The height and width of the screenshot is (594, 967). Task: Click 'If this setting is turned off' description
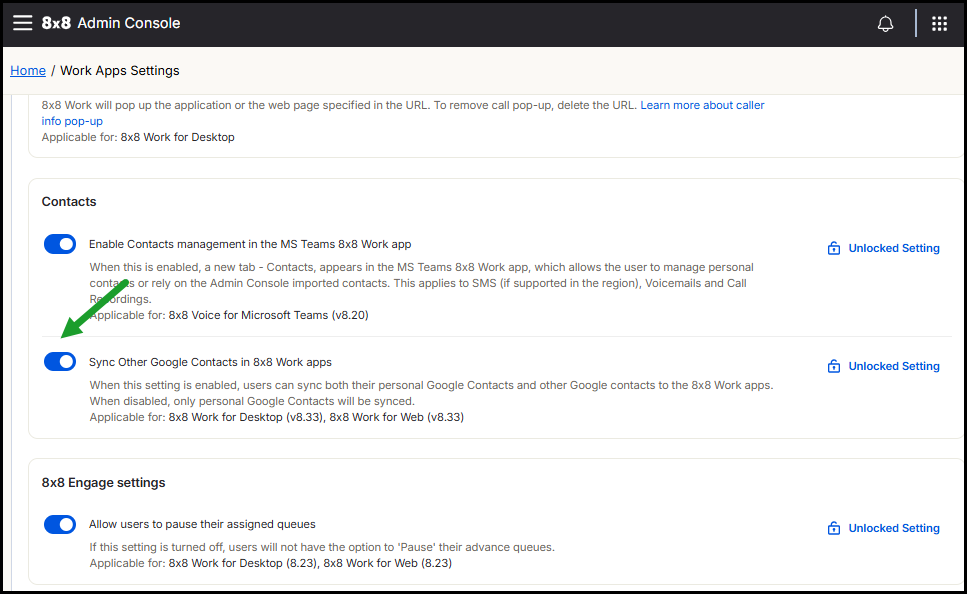point(322,547)
